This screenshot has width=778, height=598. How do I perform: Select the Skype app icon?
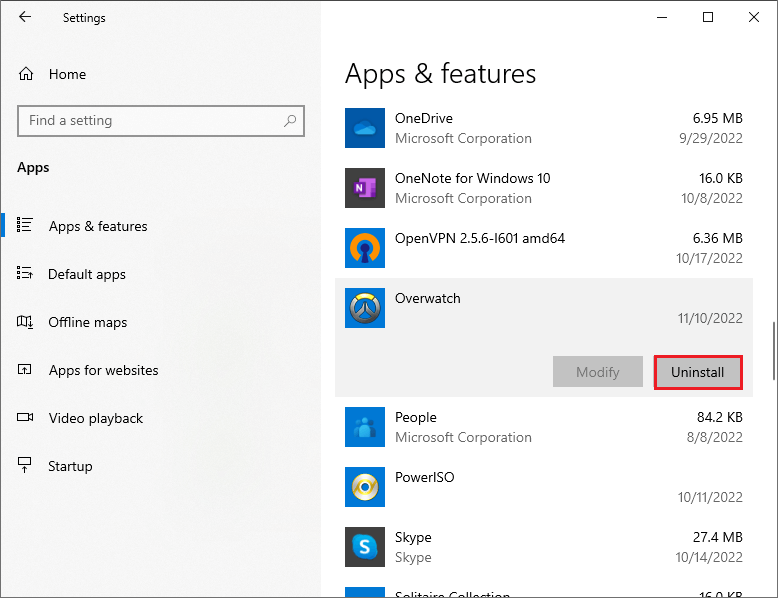(365, 547)
